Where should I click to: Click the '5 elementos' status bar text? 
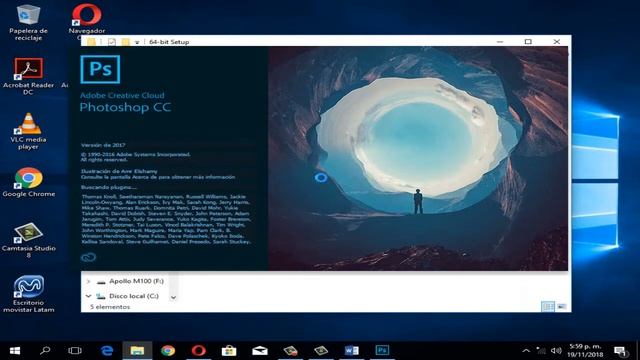tap(110, 307)
